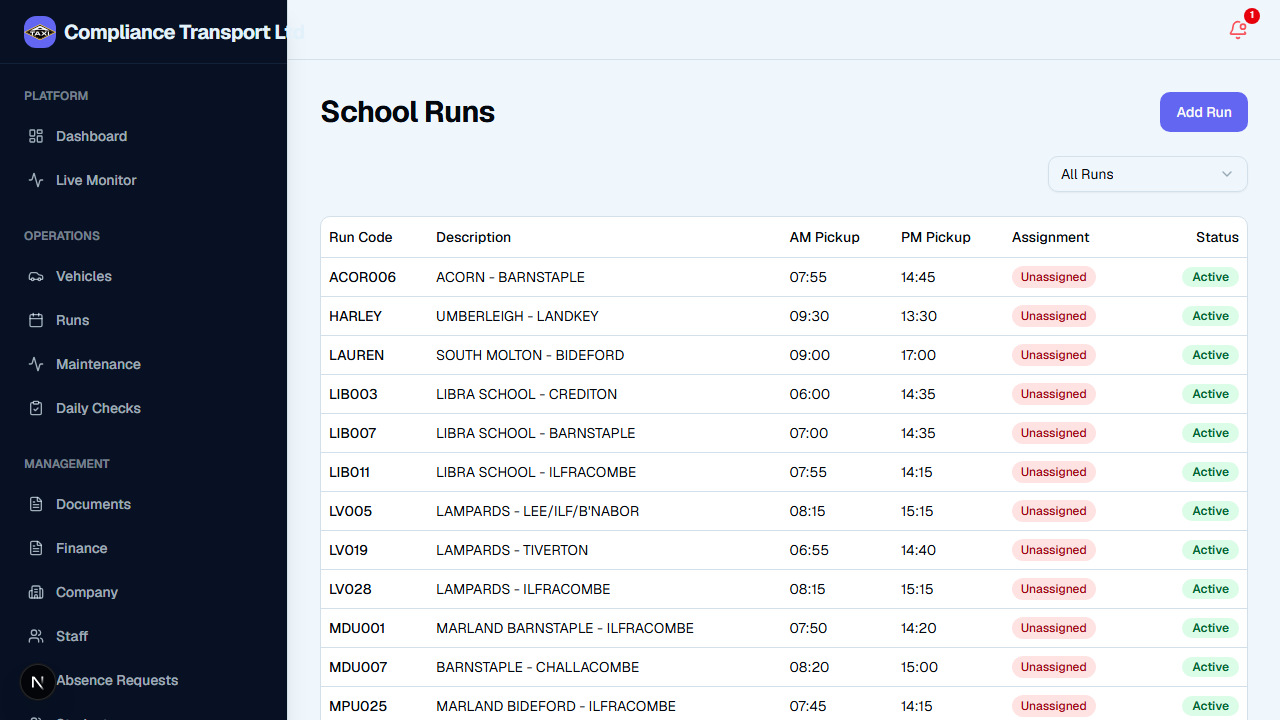Select run code HARLEY
This screenshot has height=720, width=1280.
356,316
